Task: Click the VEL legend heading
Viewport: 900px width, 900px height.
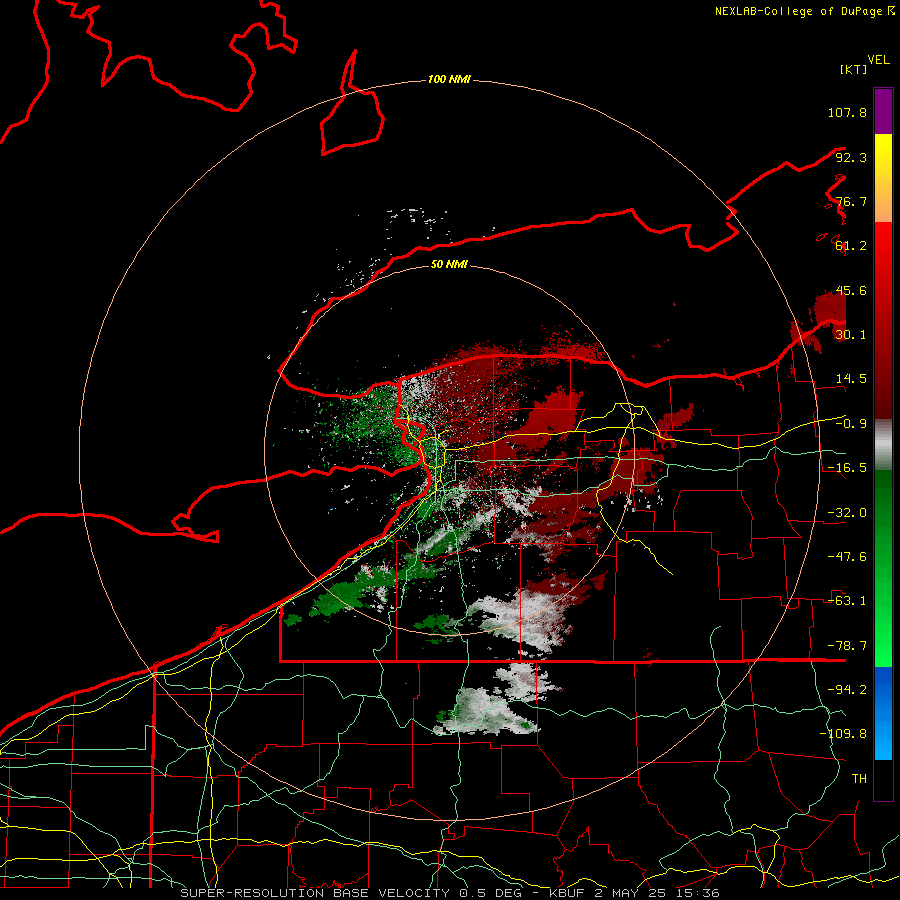Action: [878, 60]
